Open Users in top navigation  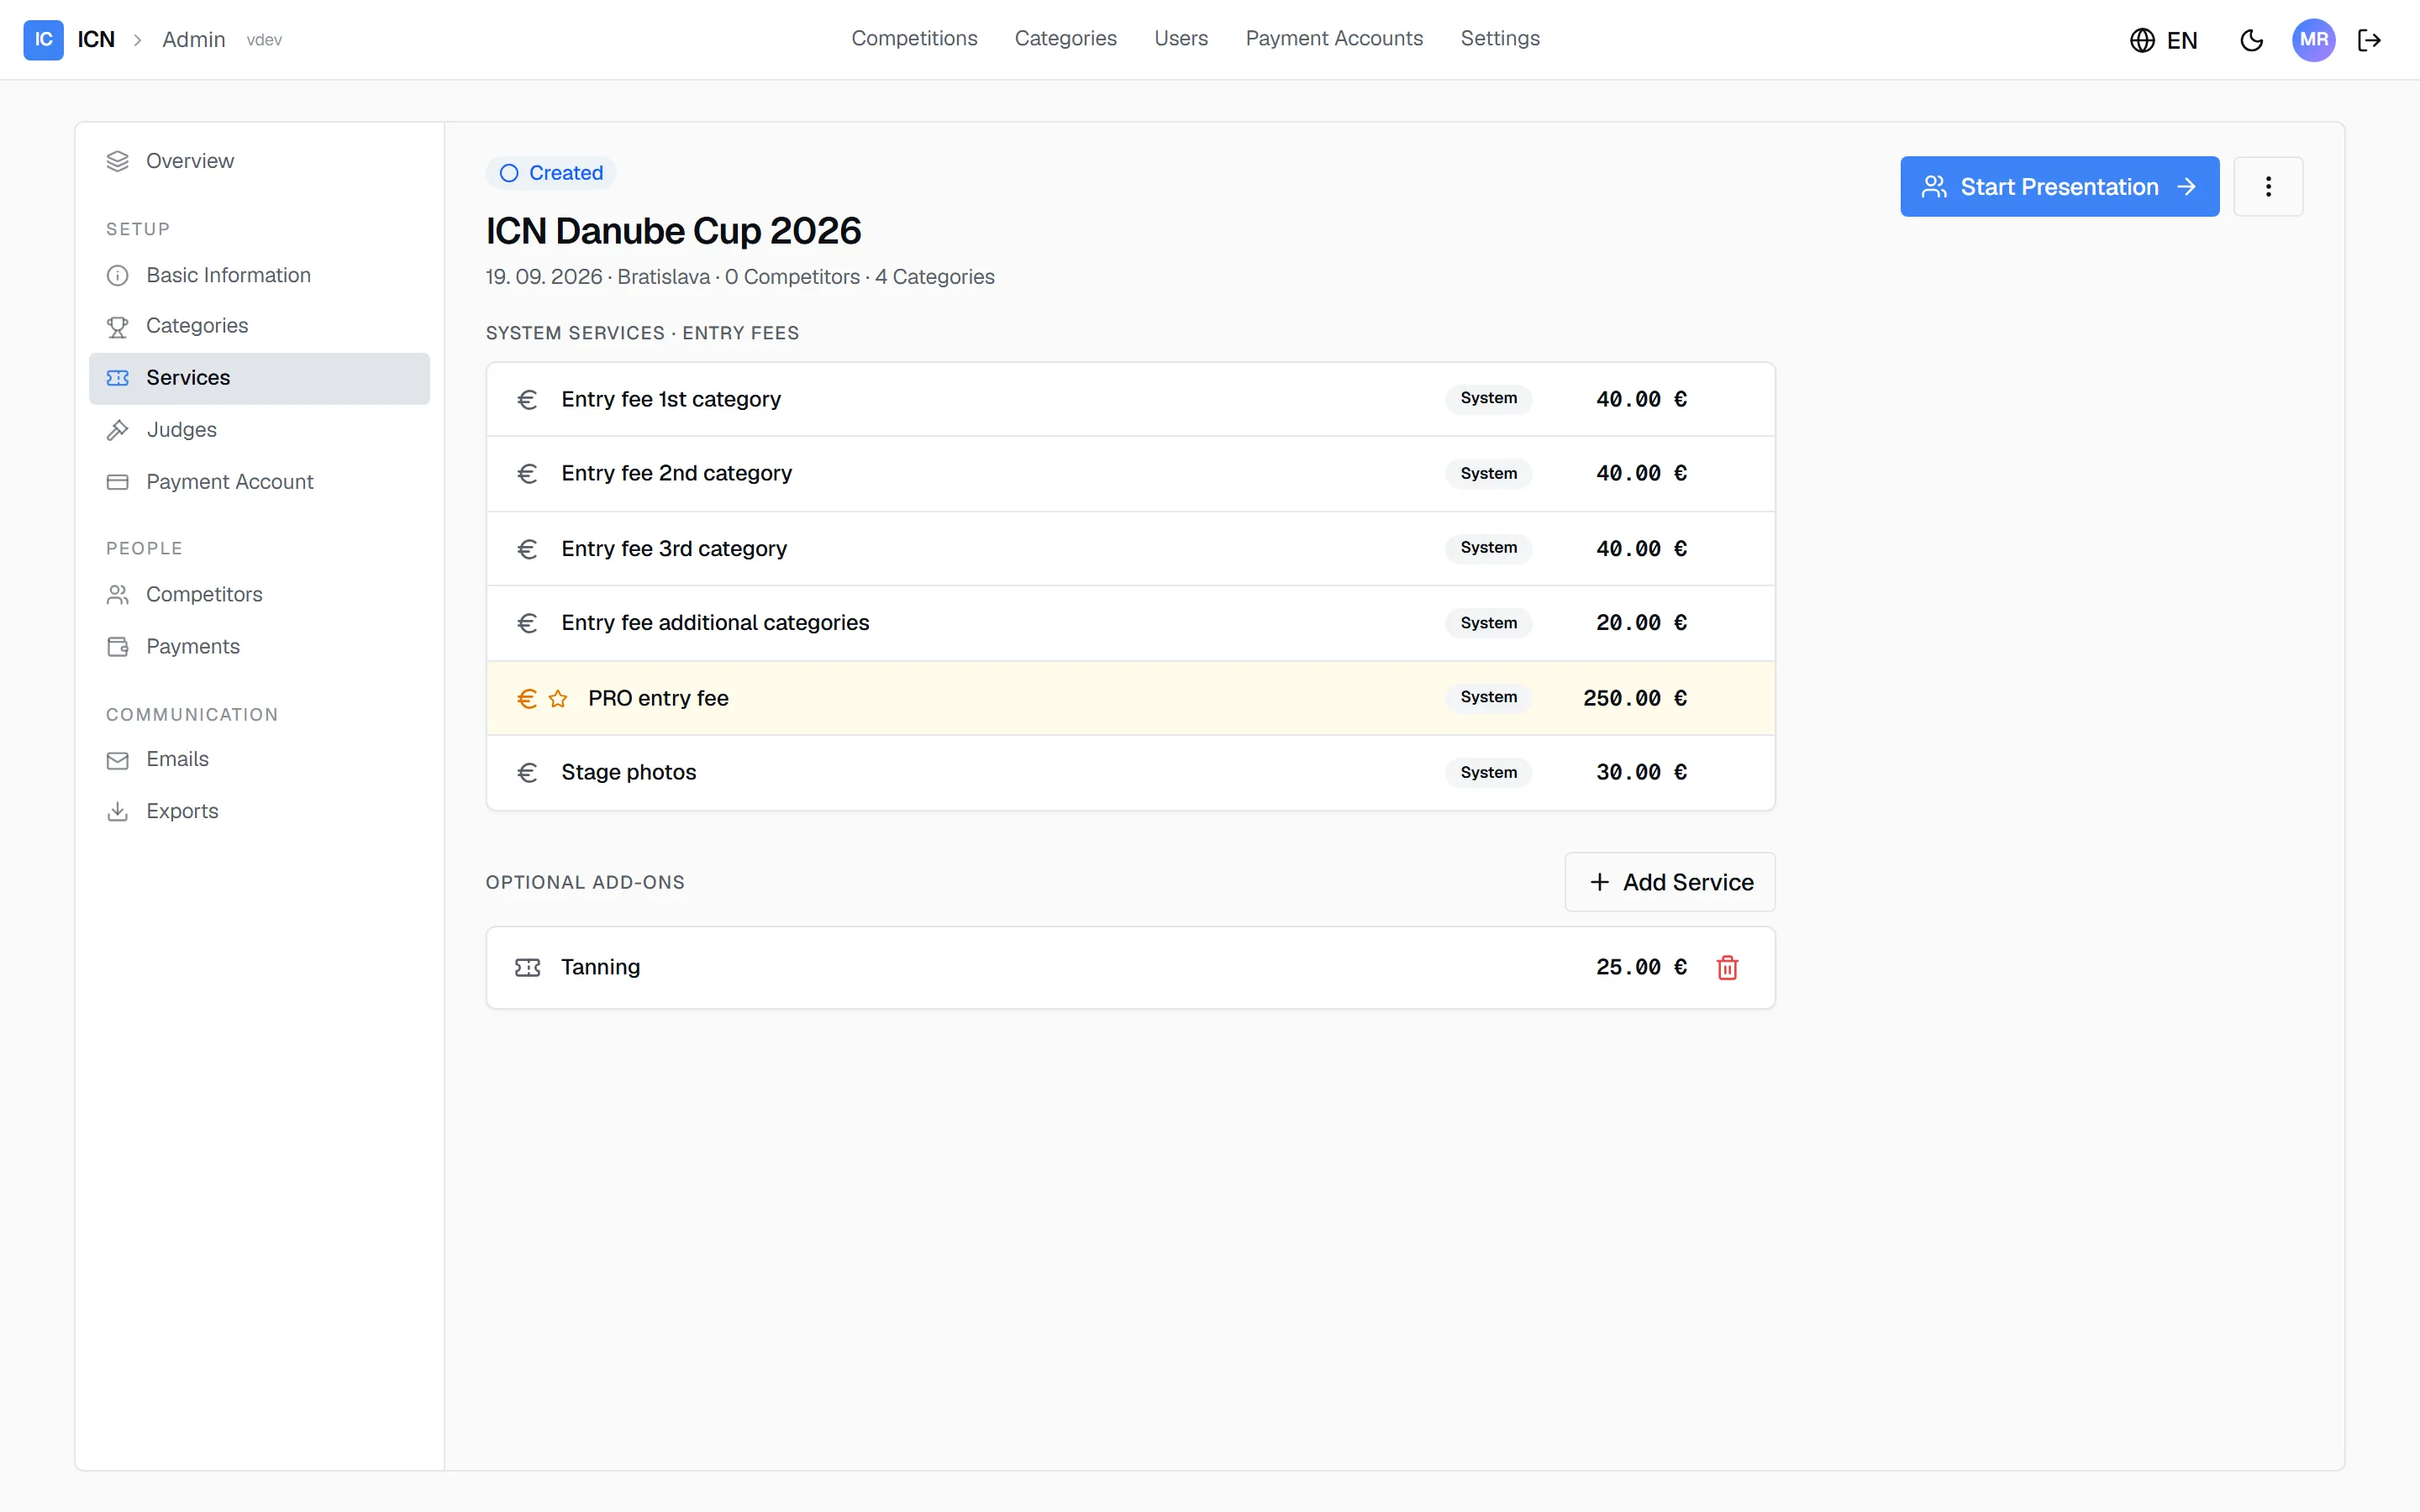click(x=1180, y=38)
